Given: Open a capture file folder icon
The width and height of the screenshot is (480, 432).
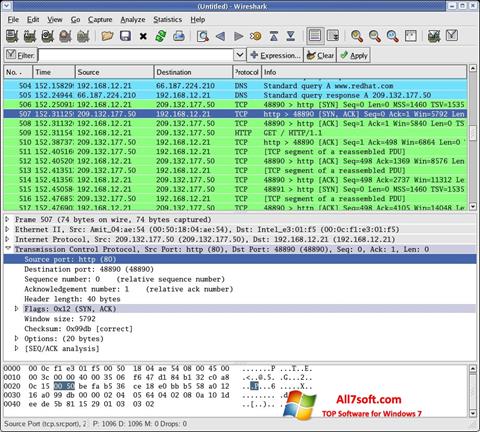Looking at the screenshot, I should (x=107, y=36).
